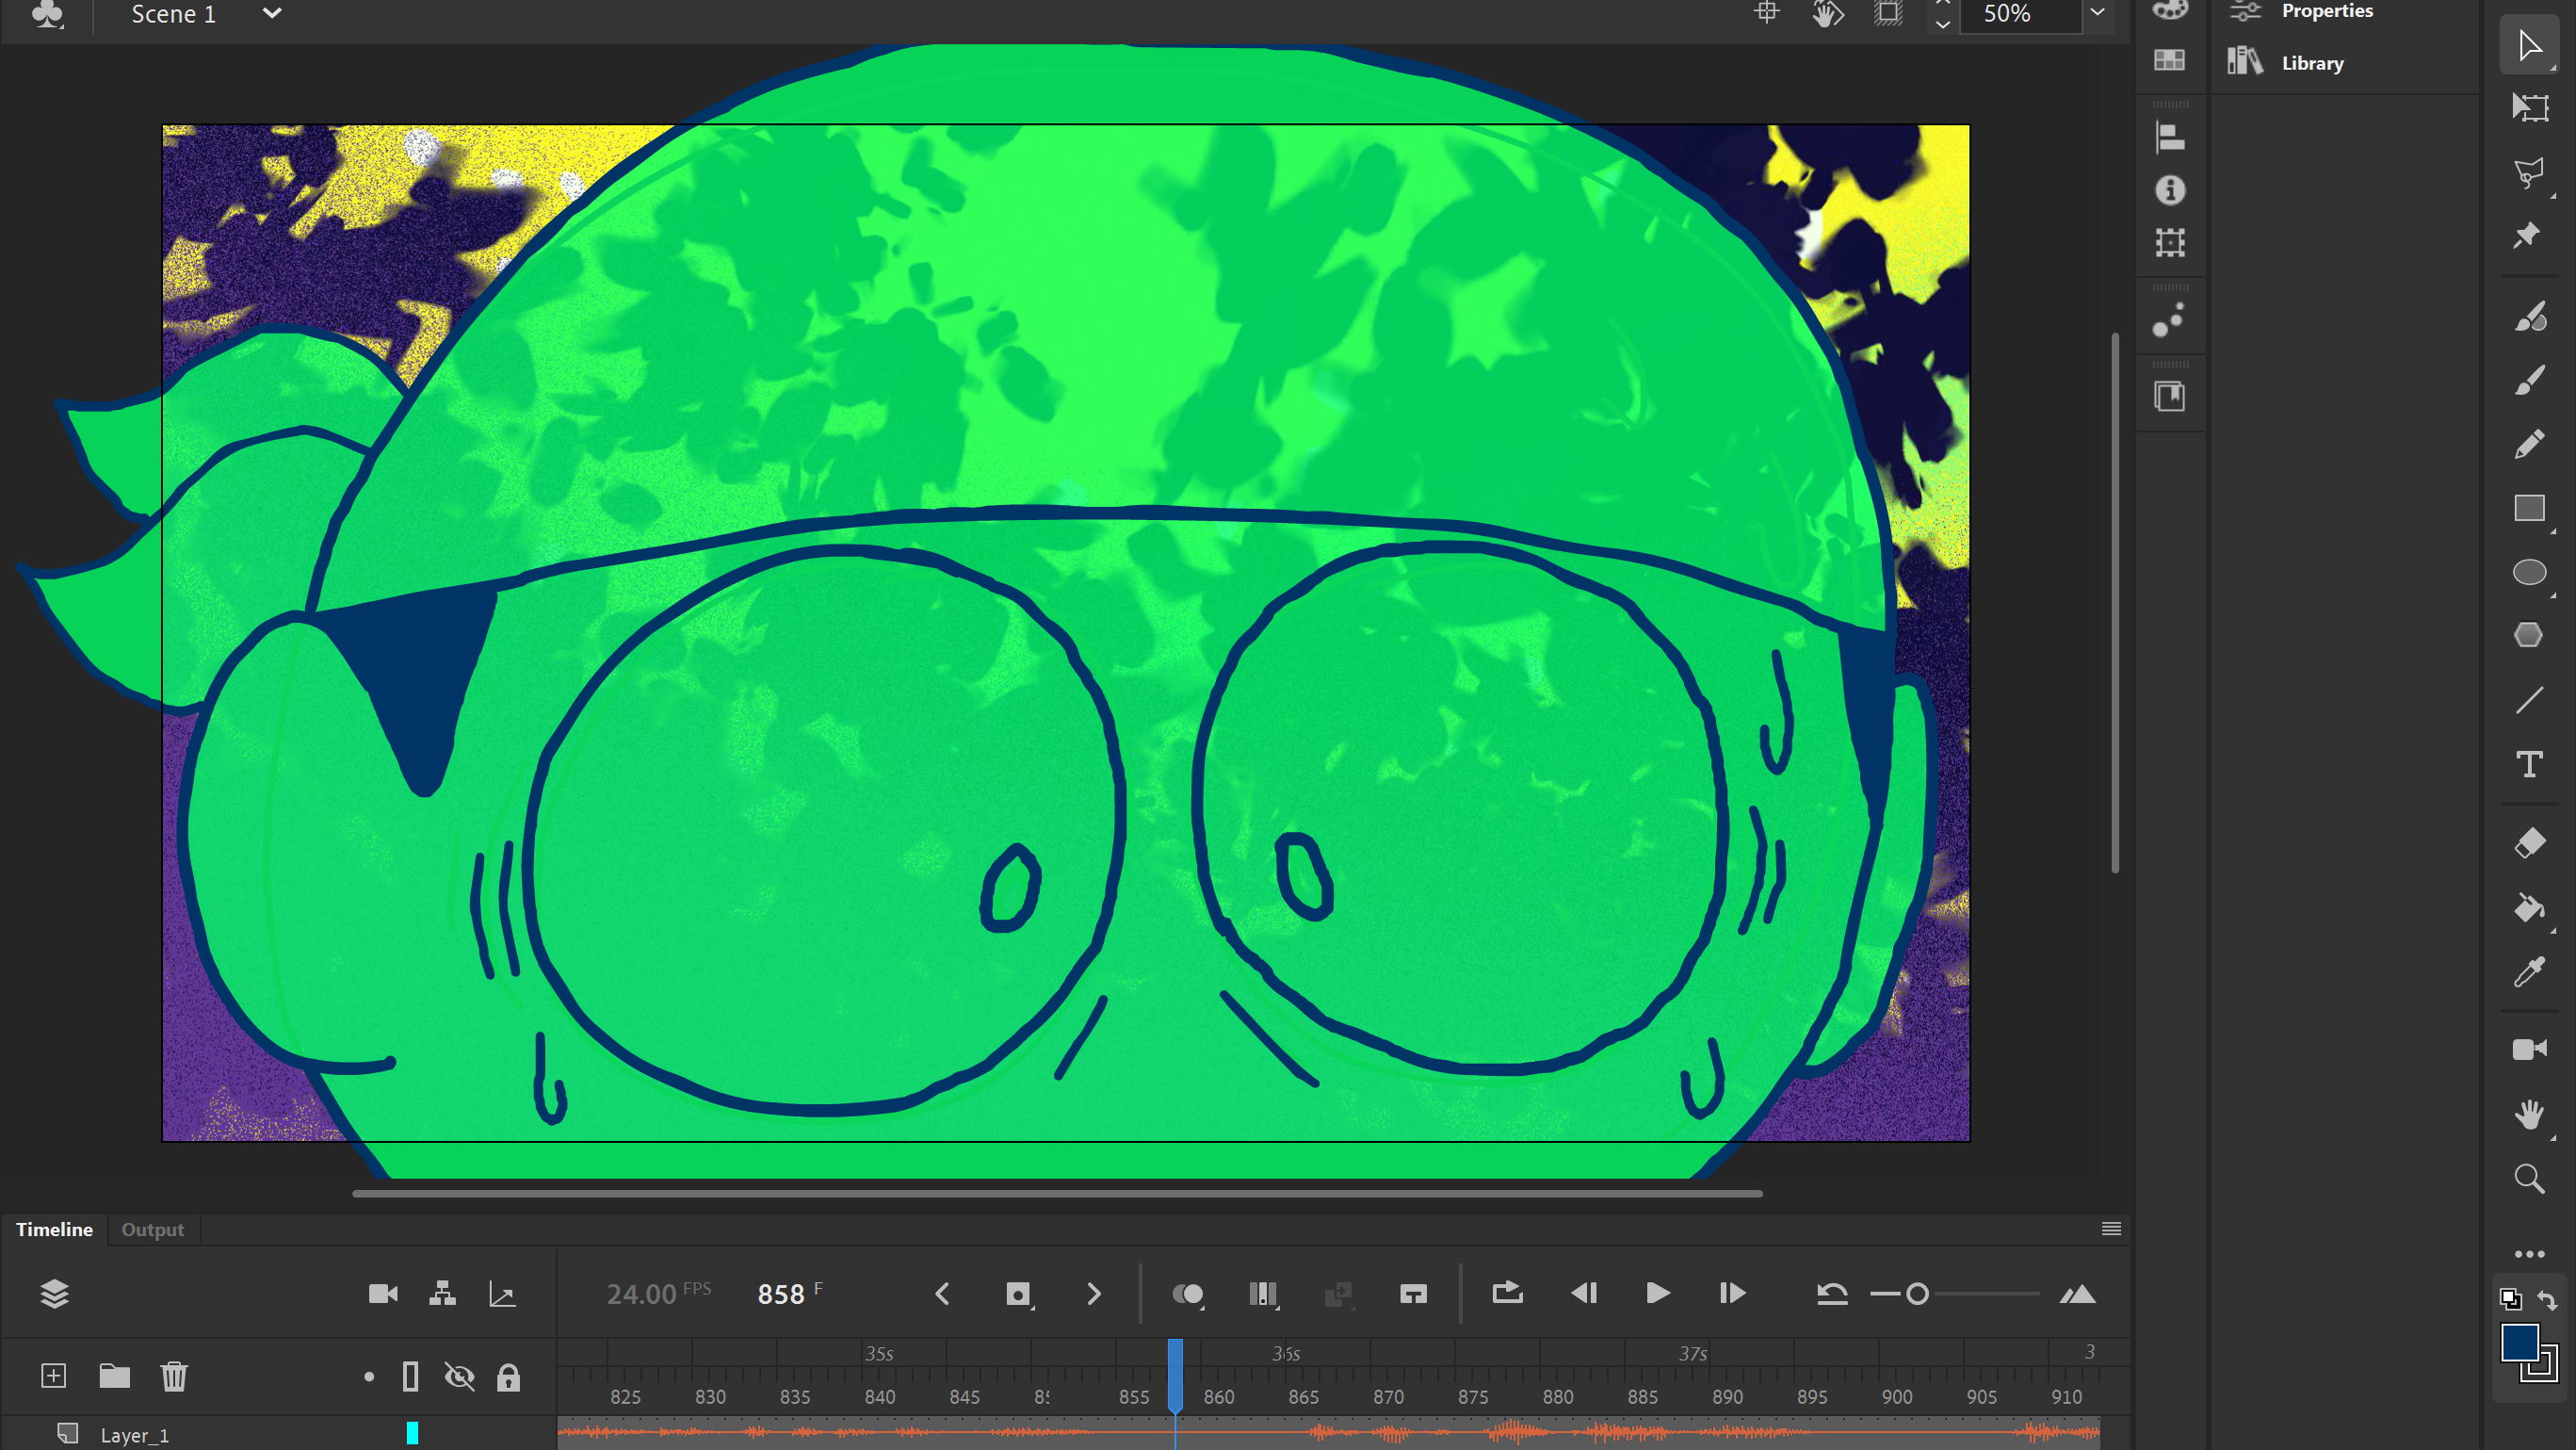Image resolution: width=2576 pixels, height=1450 pixels.
Task: Select the Rectangle tool
Action: point(2529,508)
